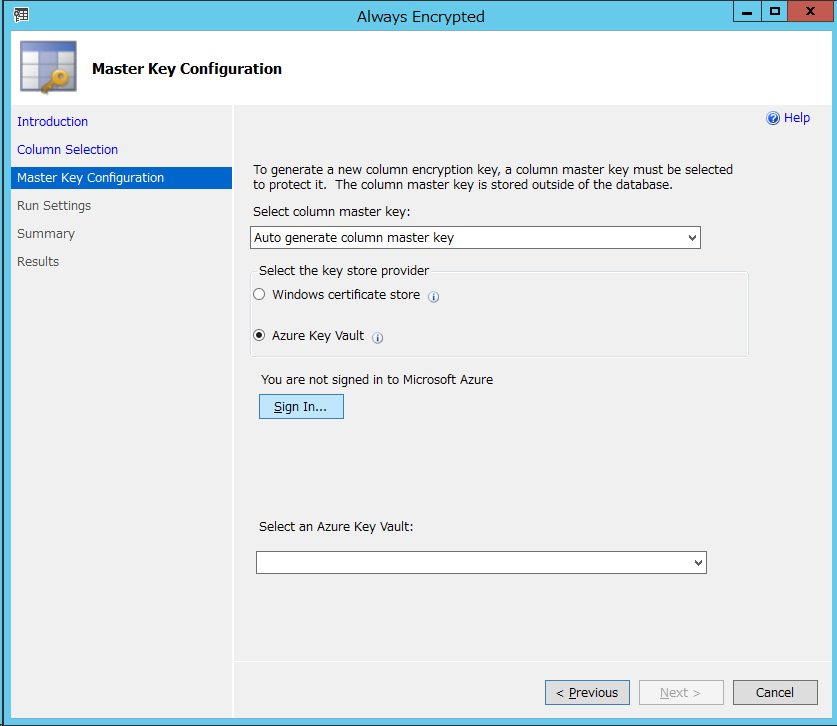
Task: Open the Azure Key Vault selection dropdown
Action: click(697, 562)
